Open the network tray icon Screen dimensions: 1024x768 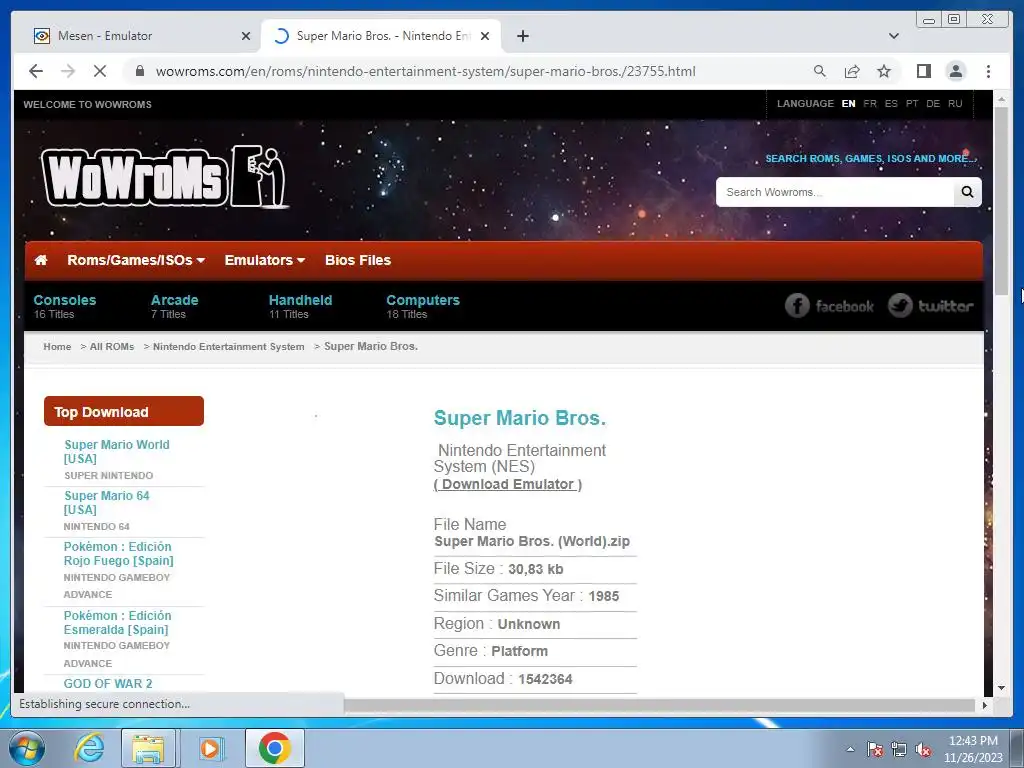click(x=899, y=749)
